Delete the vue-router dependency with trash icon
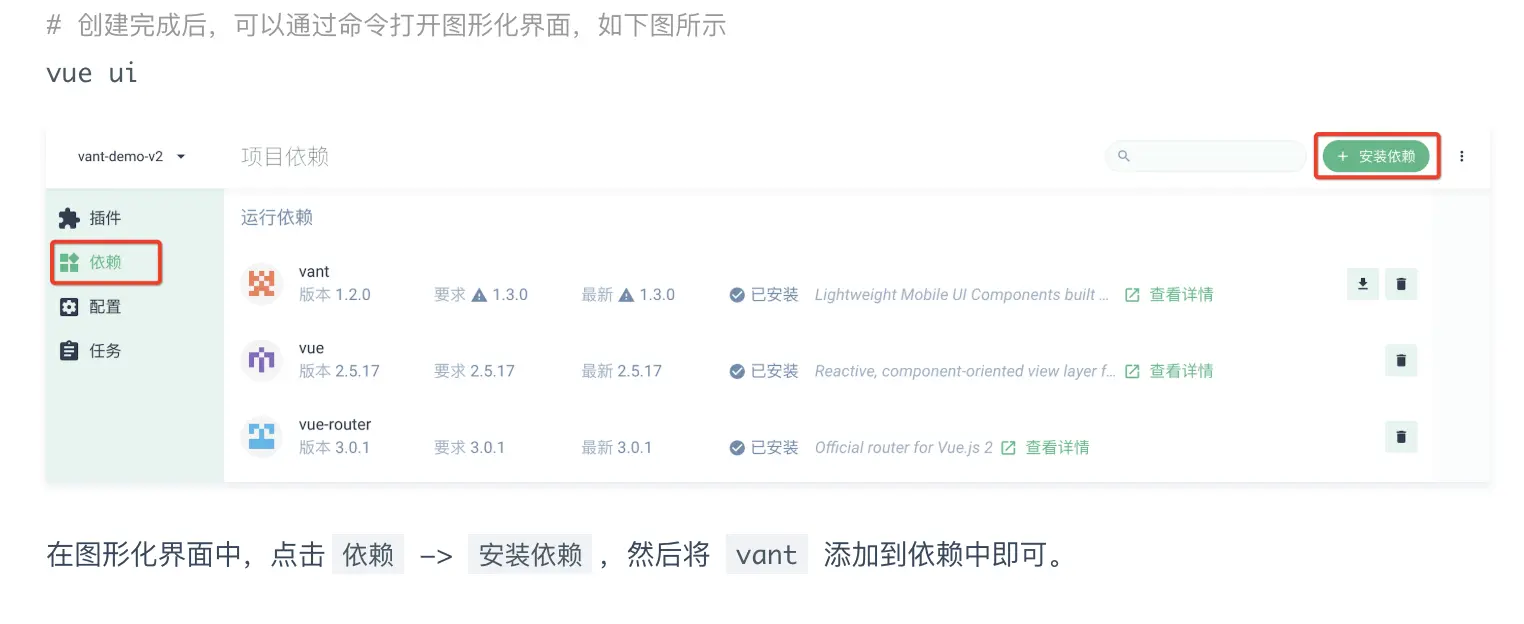Screen dimensions: 1524x624 [x=1401, y=436]
